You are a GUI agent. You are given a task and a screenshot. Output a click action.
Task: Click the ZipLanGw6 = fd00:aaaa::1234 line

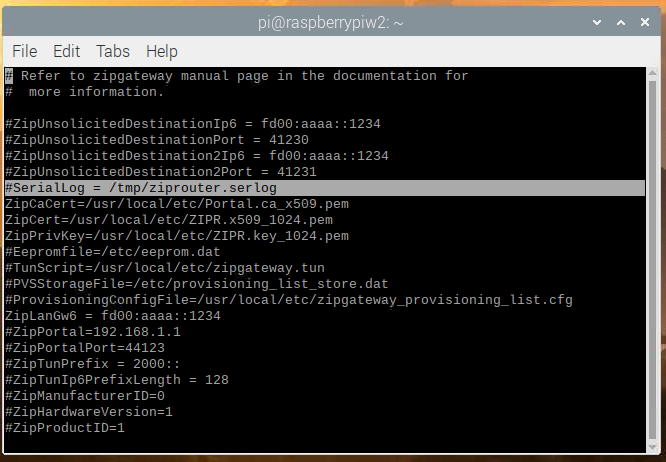(x=113, y=316)
